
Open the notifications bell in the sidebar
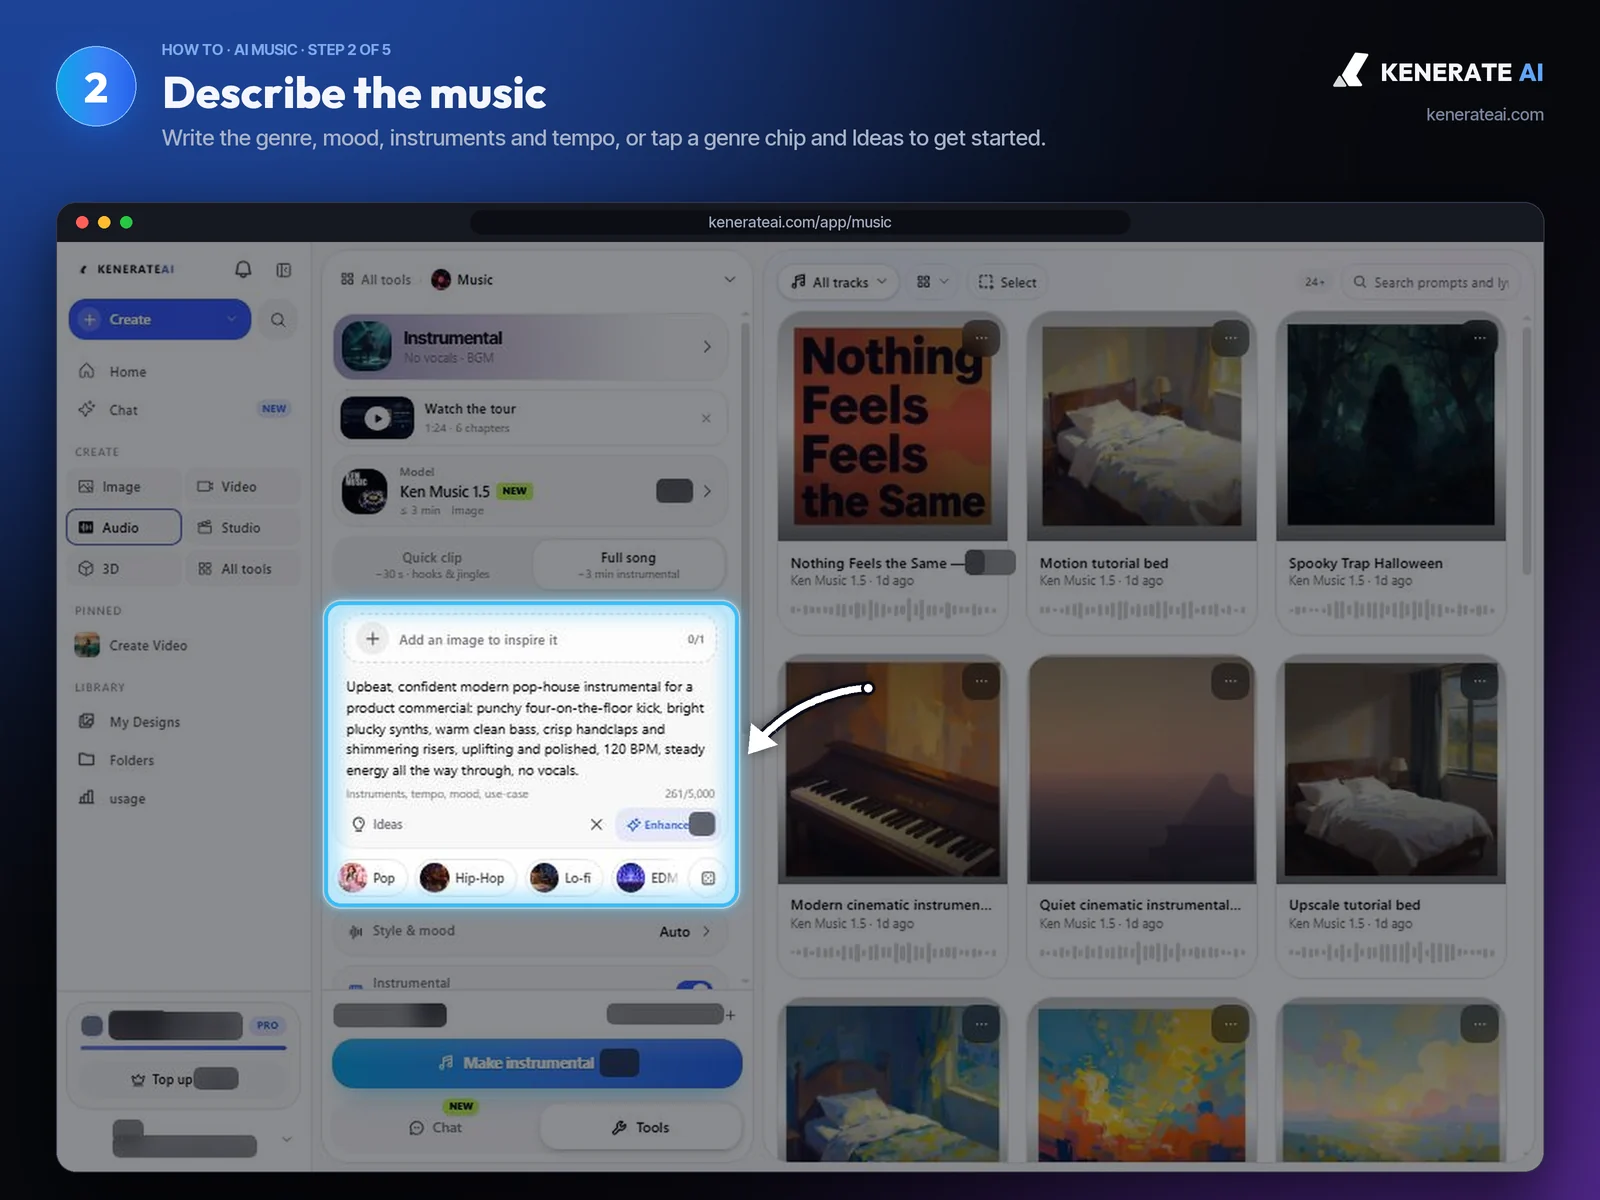pyautogui.click(x=243, y=269)
